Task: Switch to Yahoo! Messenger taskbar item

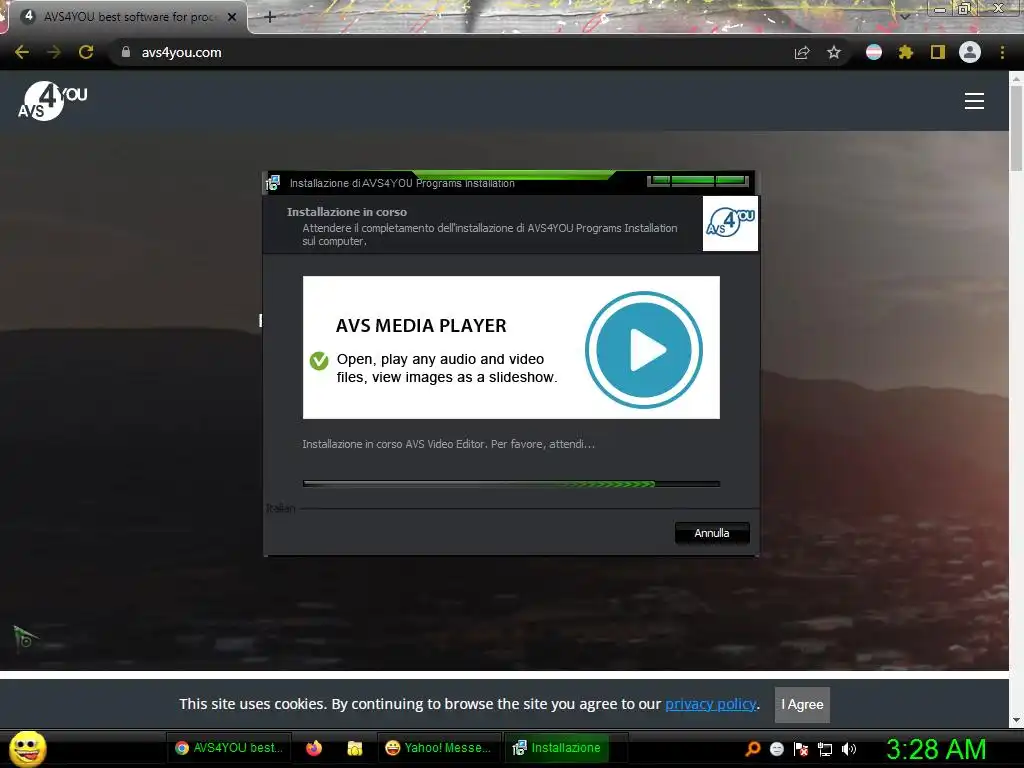Action: pos(439,748)
